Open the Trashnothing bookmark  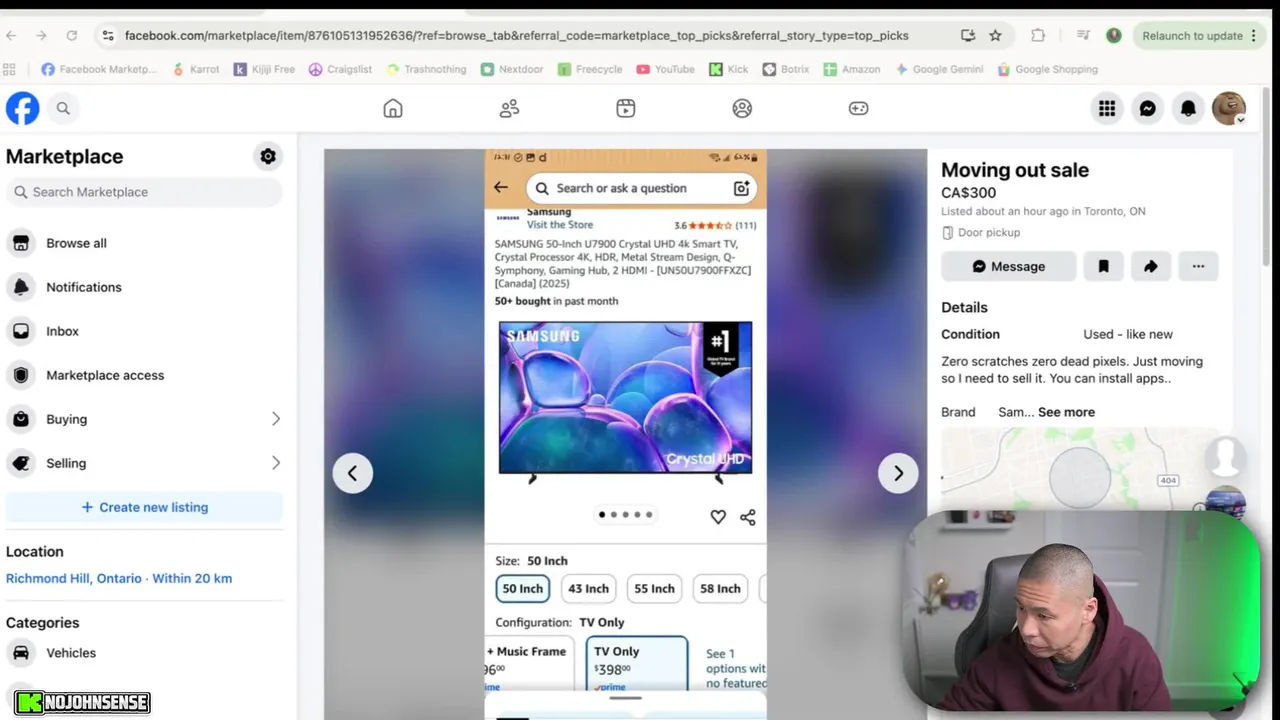point(426,69)
